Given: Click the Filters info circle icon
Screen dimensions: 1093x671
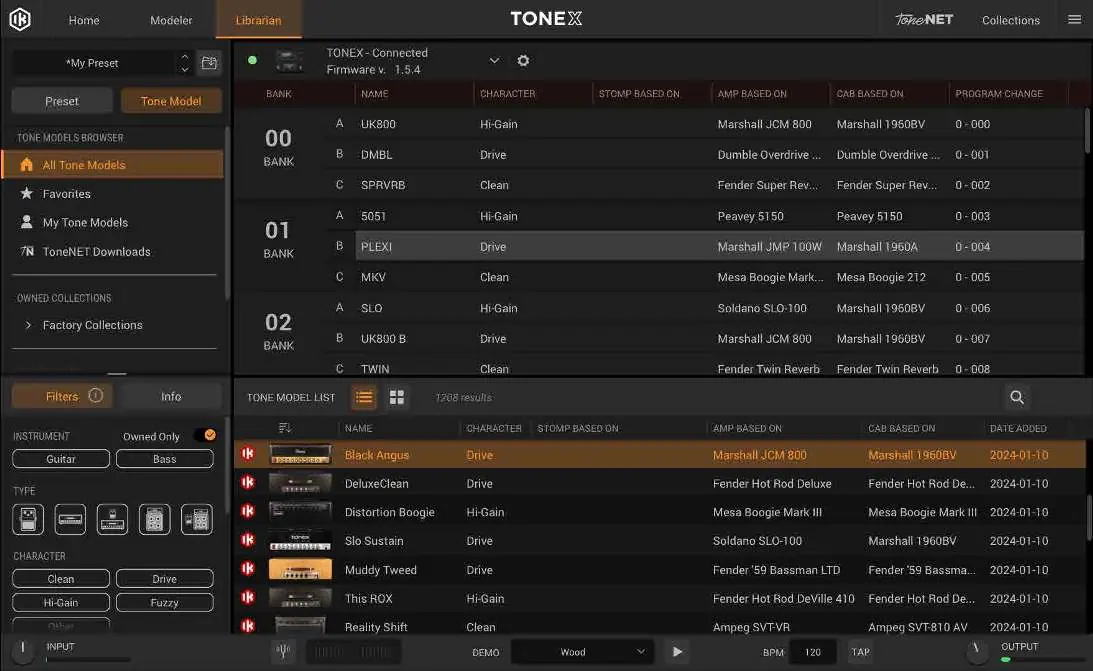Looking at the screenshot, I should [95, 395].
